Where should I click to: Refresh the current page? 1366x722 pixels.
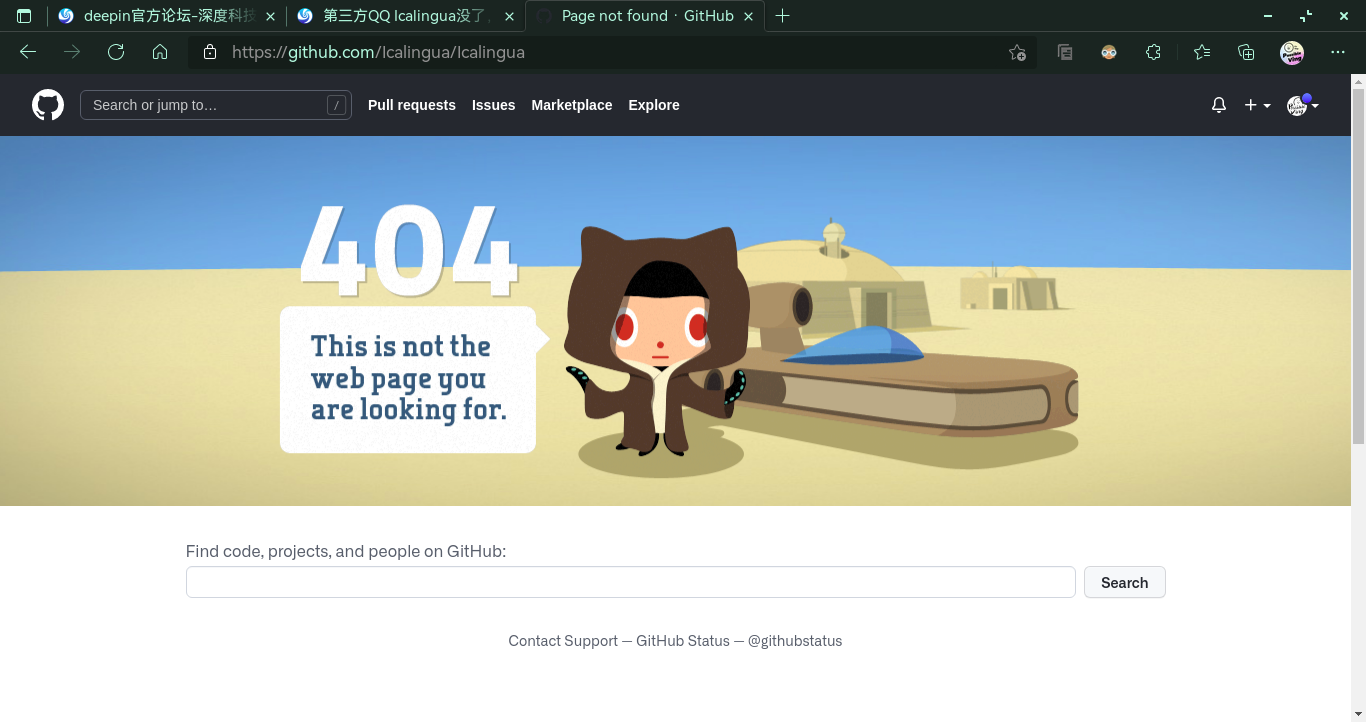(x=116, y=52)
